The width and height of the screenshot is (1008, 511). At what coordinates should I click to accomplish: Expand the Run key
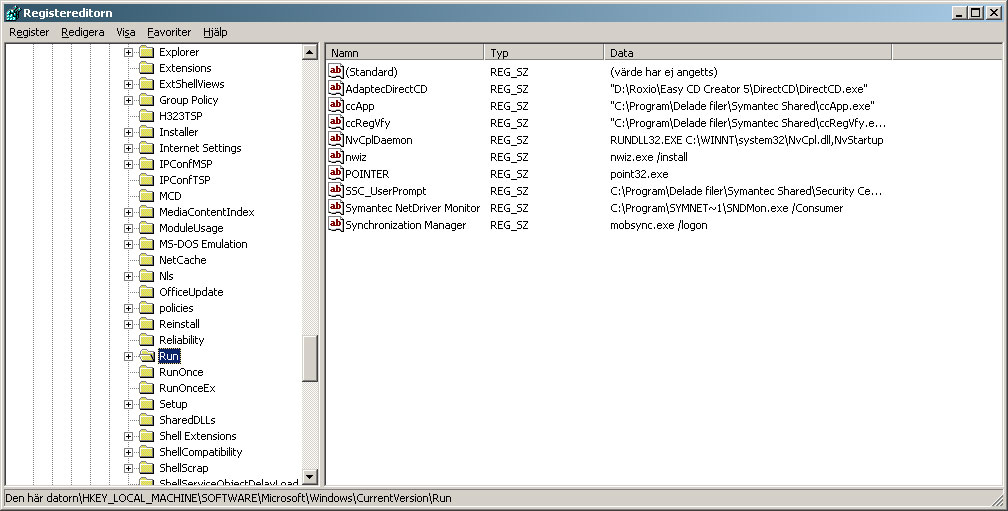129,356
